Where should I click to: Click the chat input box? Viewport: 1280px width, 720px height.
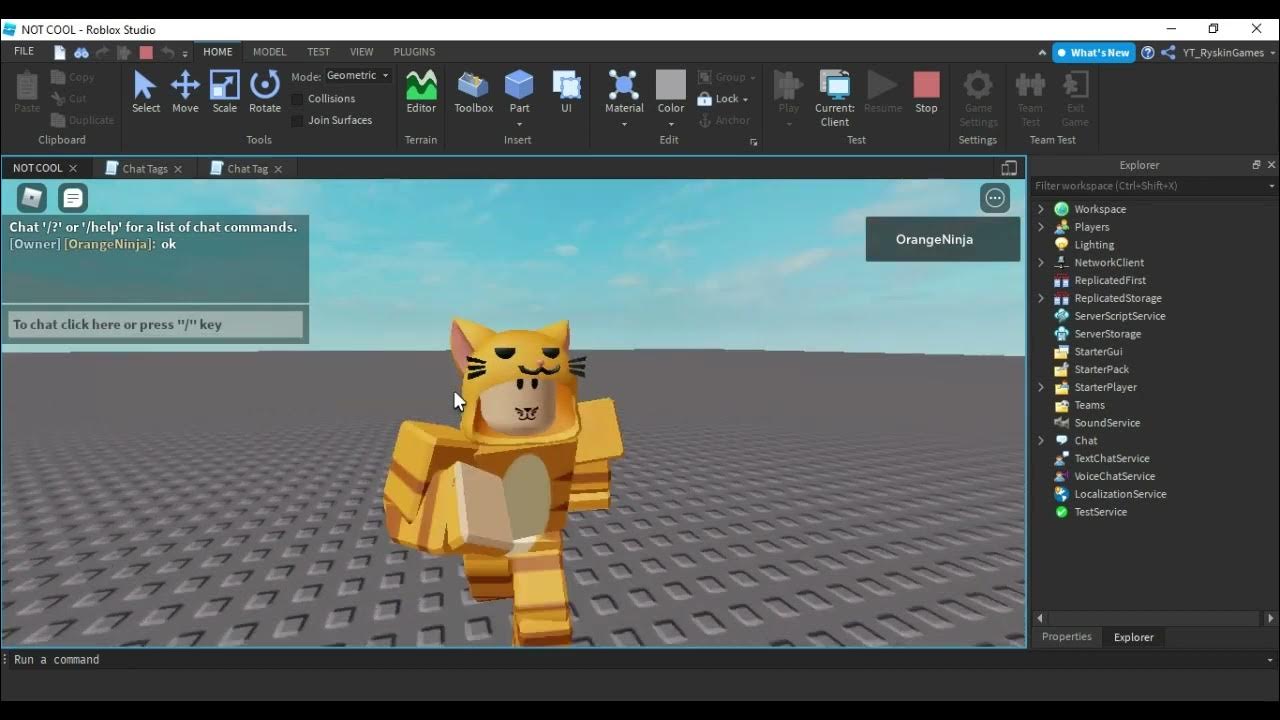(156, 324)
